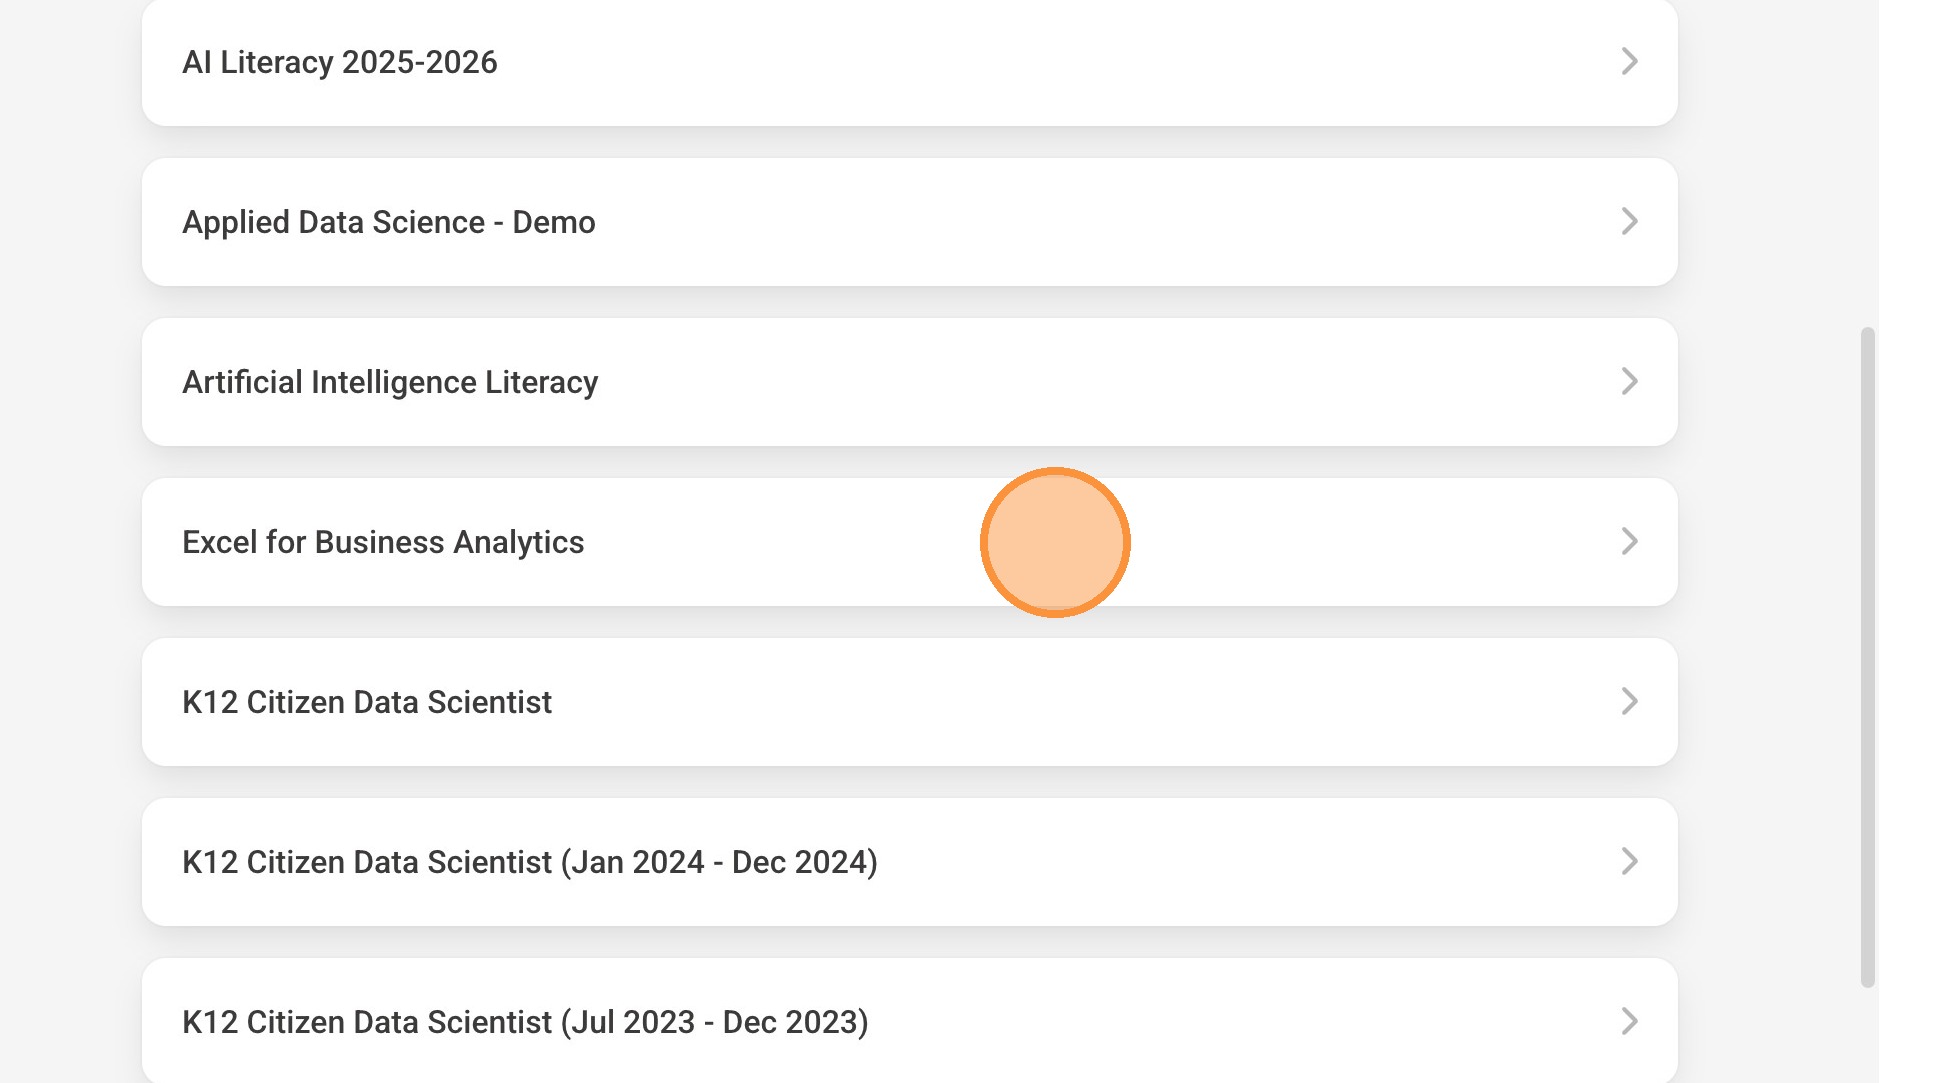This screenshot has width=1939, height=1083.
Task: Click the Excel for Business Analytics title
Action: tap(383, 542)
